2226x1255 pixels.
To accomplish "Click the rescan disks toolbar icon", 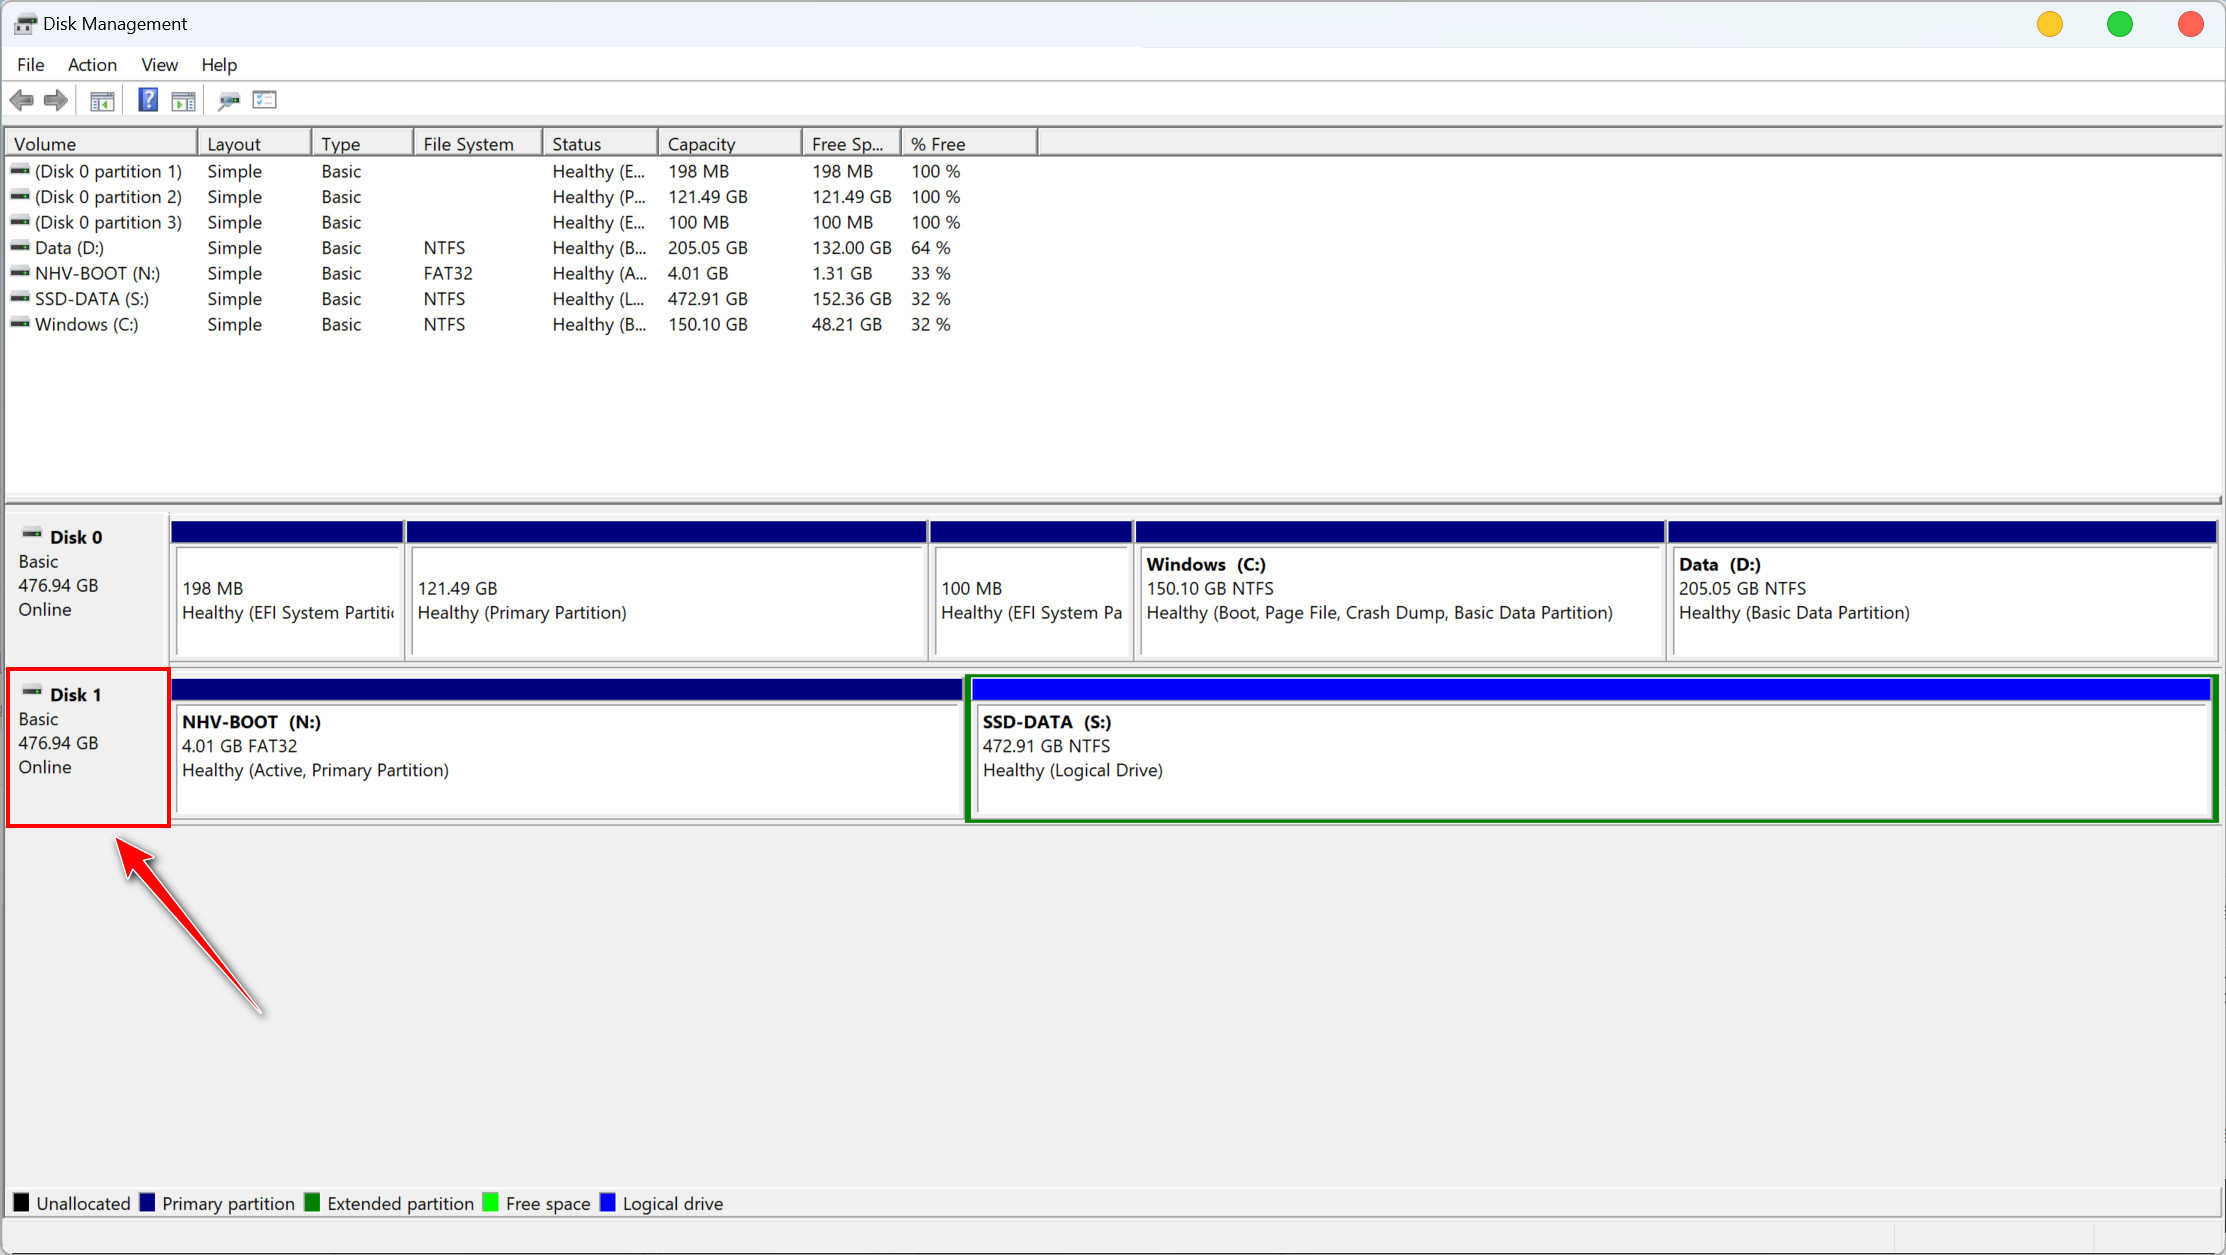I will (x=229, y=100).
